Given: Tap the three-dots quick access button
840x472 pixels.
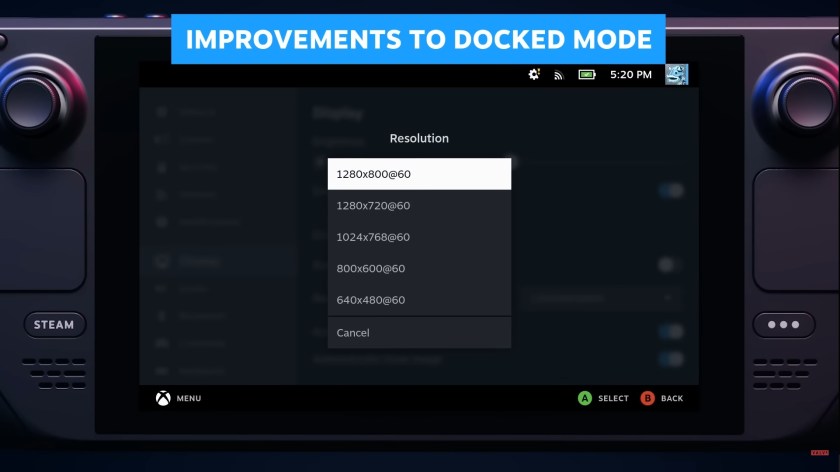Looking at the screenshot, I should [x=784, y=325].
